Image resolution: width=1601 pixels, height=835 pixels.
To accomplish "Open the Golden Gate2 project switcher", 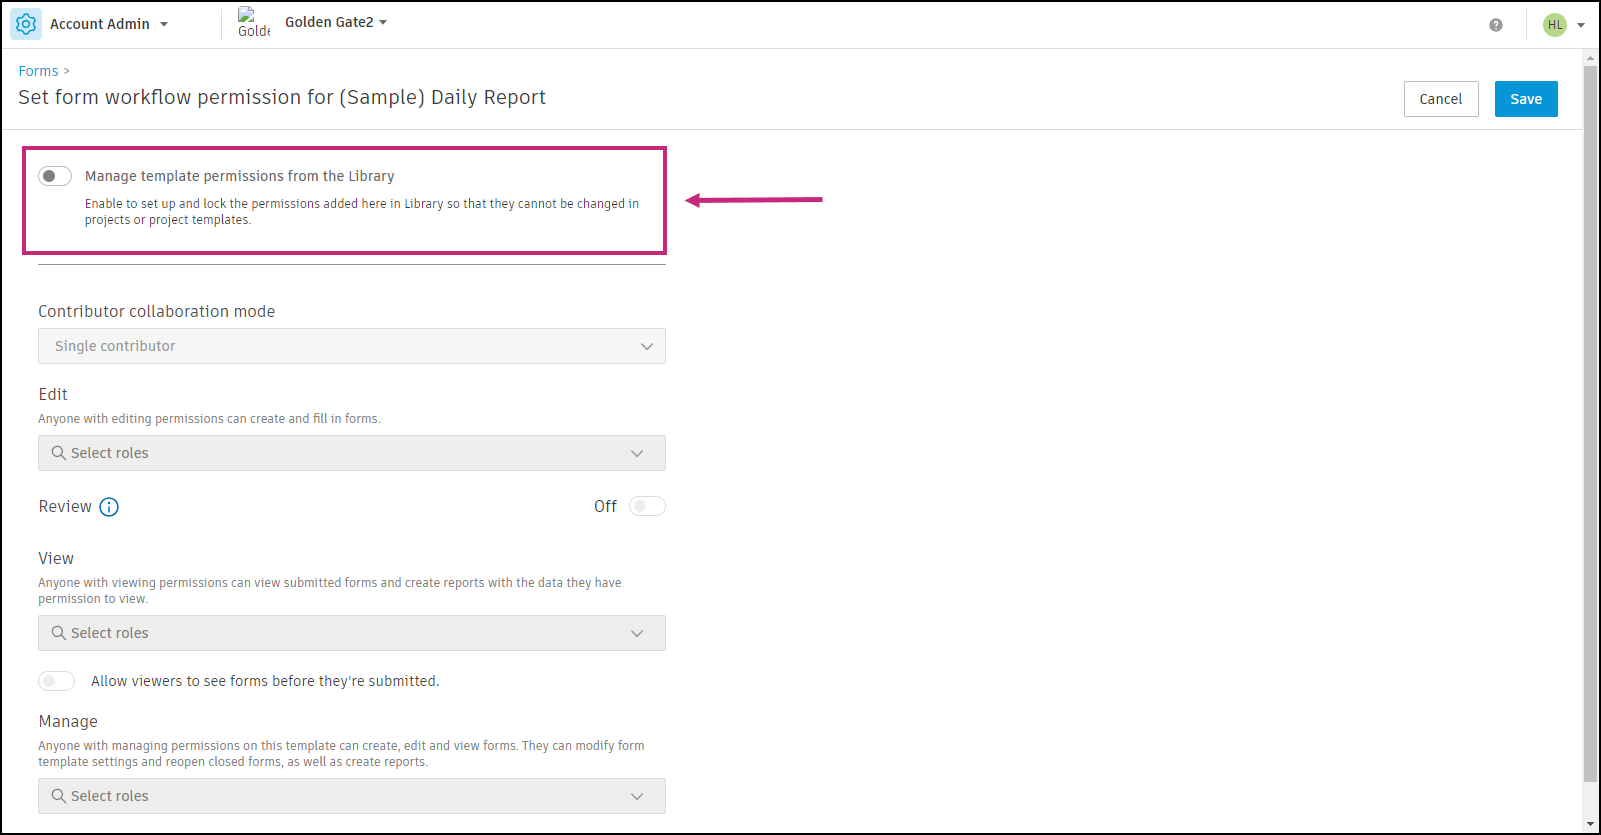I will [x=336, y=22].
